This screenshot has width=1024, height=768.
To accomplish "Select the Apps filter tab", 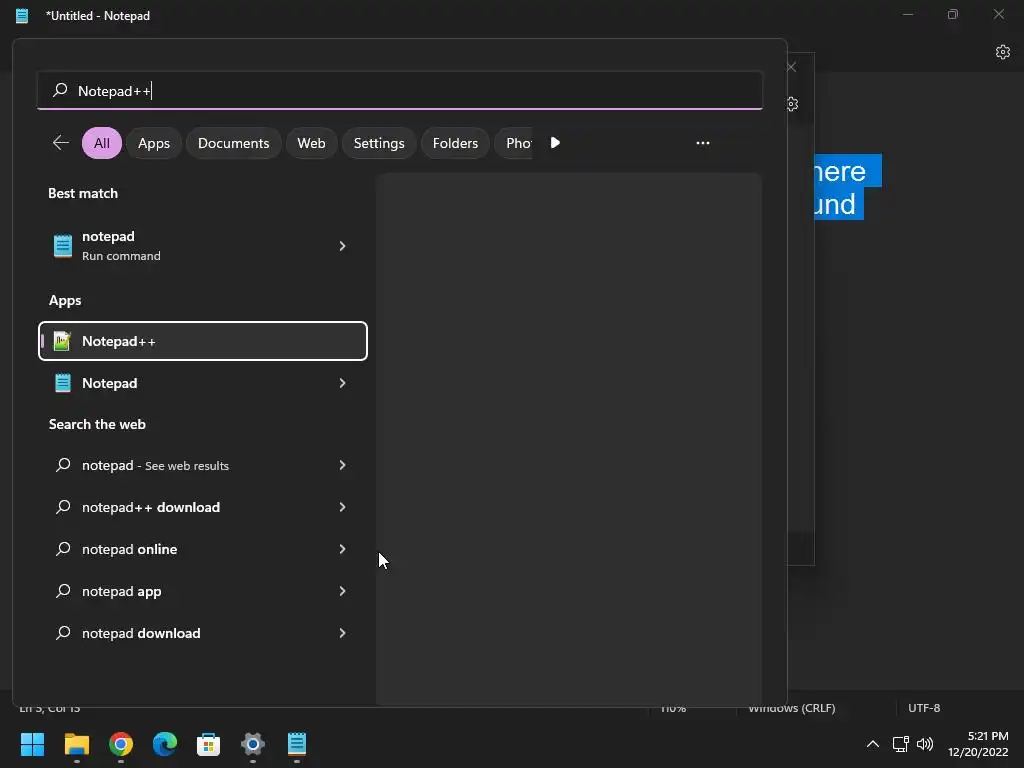I will tap(153, 143).
